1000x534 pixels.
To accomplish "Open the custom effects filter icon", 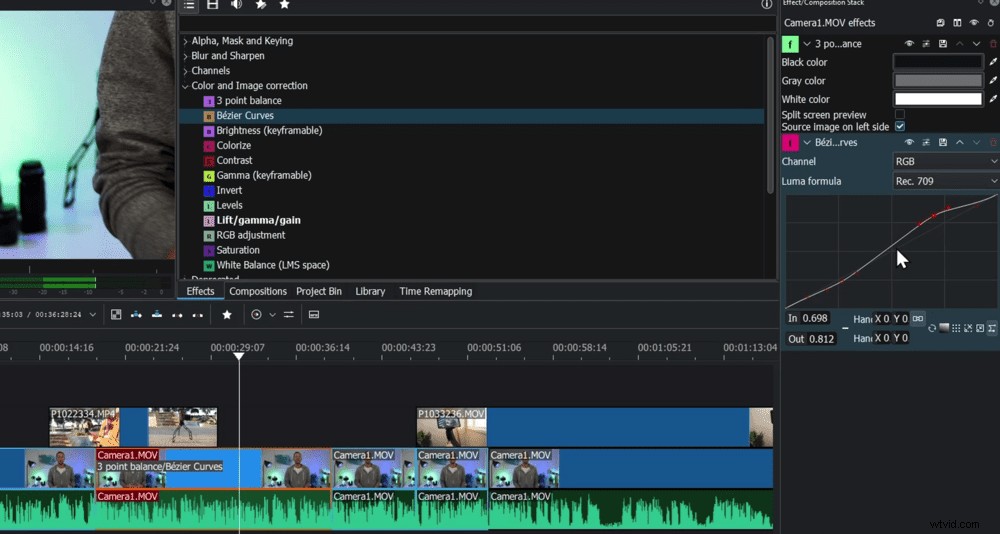I will pyautogui.click(x=261, y=4).
